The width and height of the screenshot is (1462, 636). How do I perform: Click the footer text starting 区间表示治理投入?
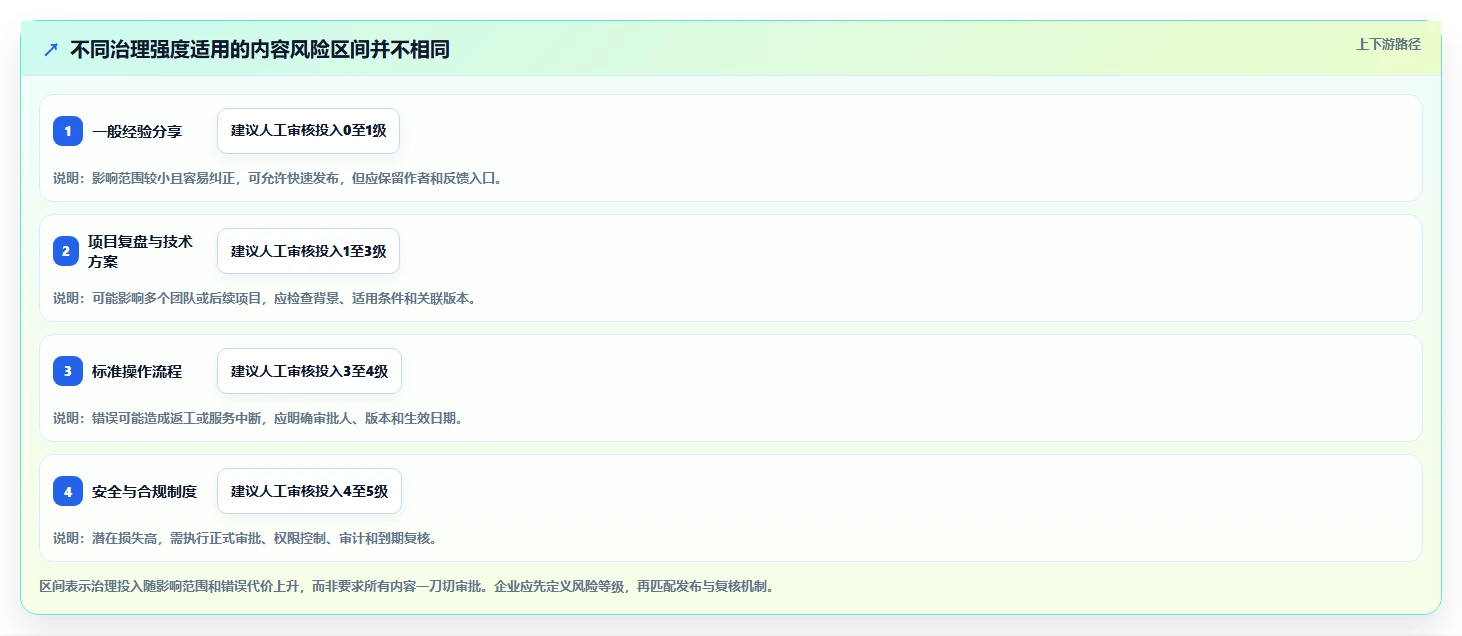point(406,586)
